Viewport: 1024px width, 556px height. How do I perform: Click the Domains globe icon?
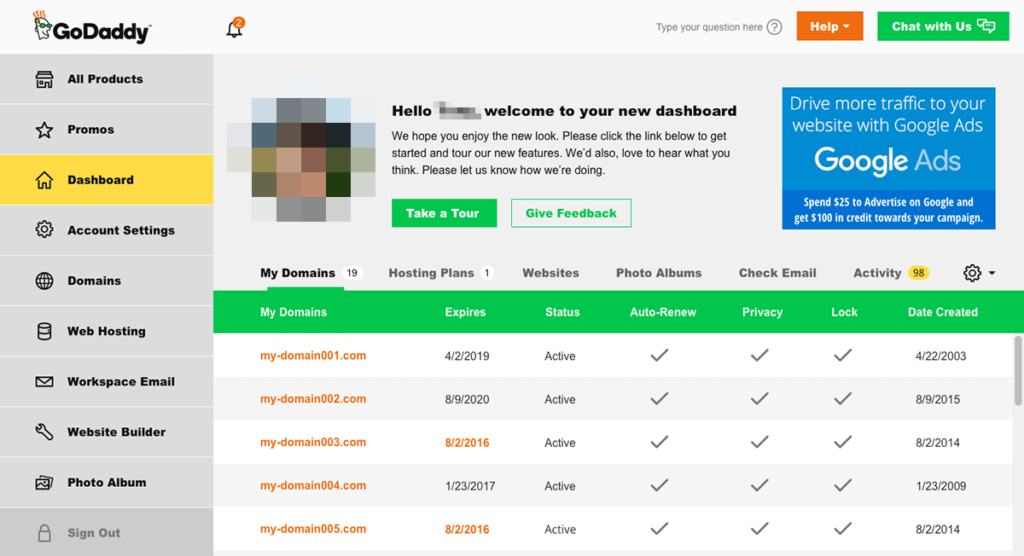(44, 280)
